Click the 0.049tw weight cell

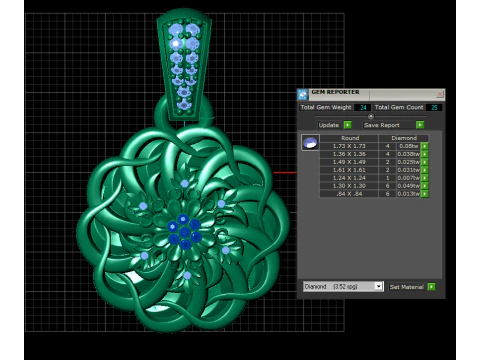pos(408,186)
